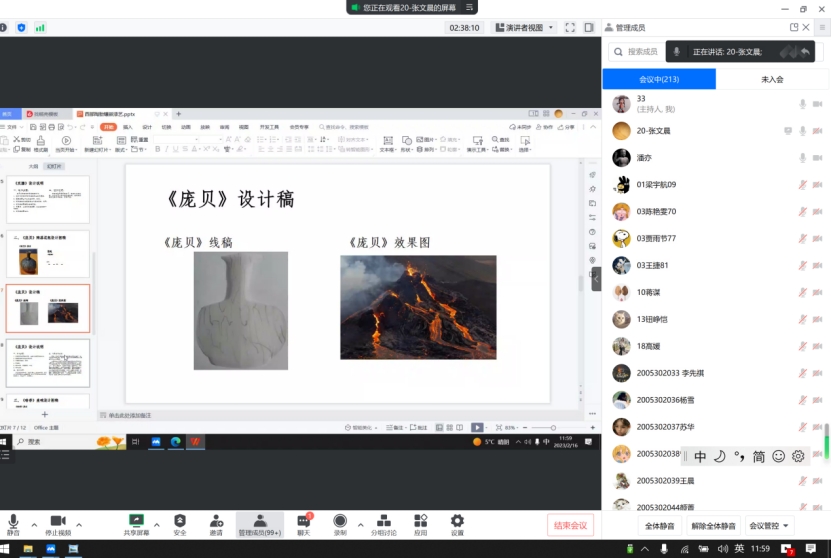Screen dimensions: 831x559
Task: Open the Security (安全) toolbar icon
Action: [x=180, y=525]
